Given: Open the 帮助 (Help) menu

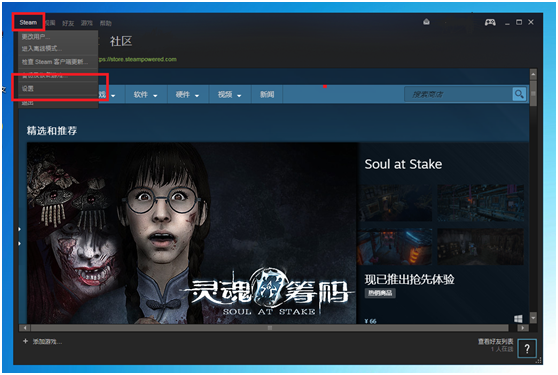Looking at the screenshot, I should point(105,23).
